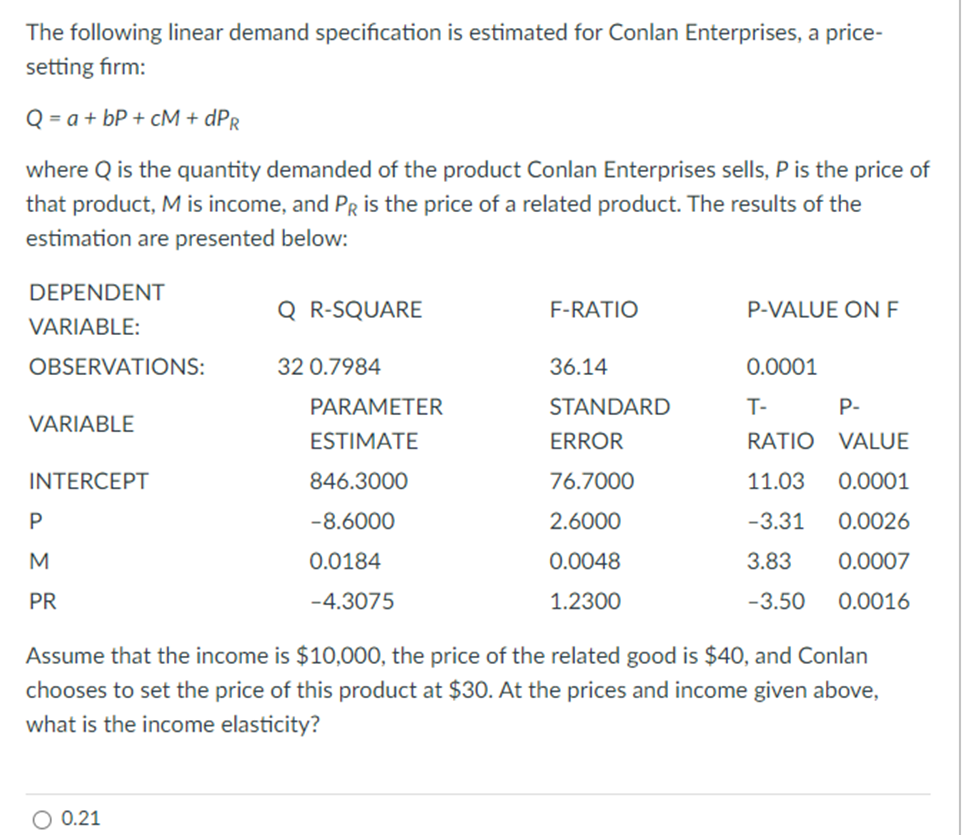Click the M variable row label
The image size is (975, 835).
tap(35, 561)
